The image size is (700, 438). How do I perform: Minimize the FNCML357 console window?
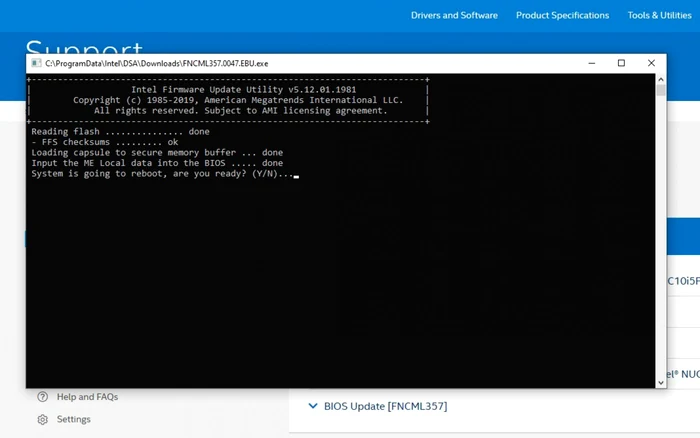592,63
